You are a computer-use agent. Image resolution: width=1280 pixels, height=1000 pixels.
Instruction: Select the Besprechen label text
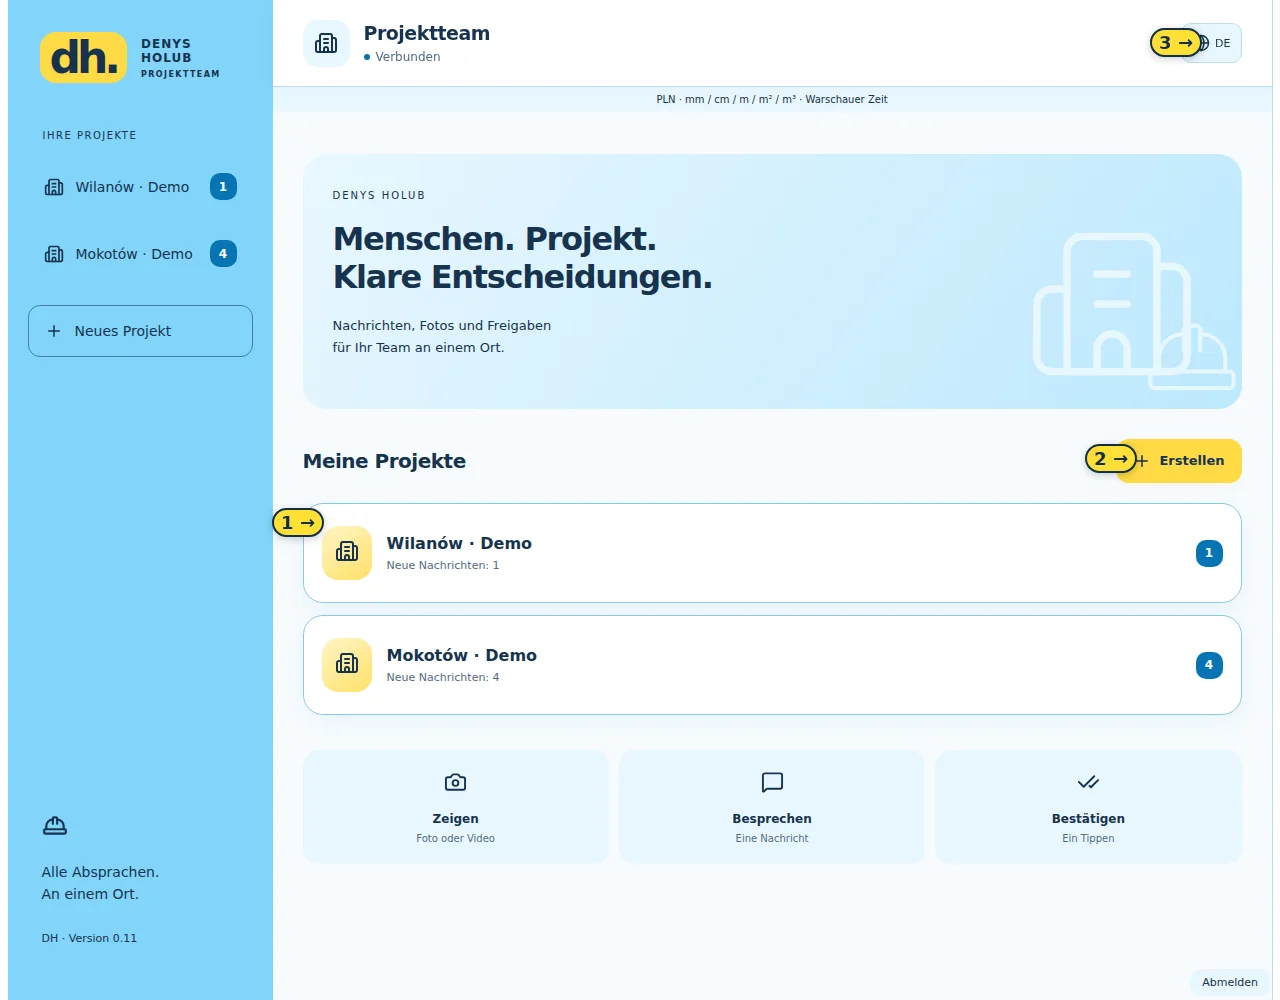(x=772, y=819)
